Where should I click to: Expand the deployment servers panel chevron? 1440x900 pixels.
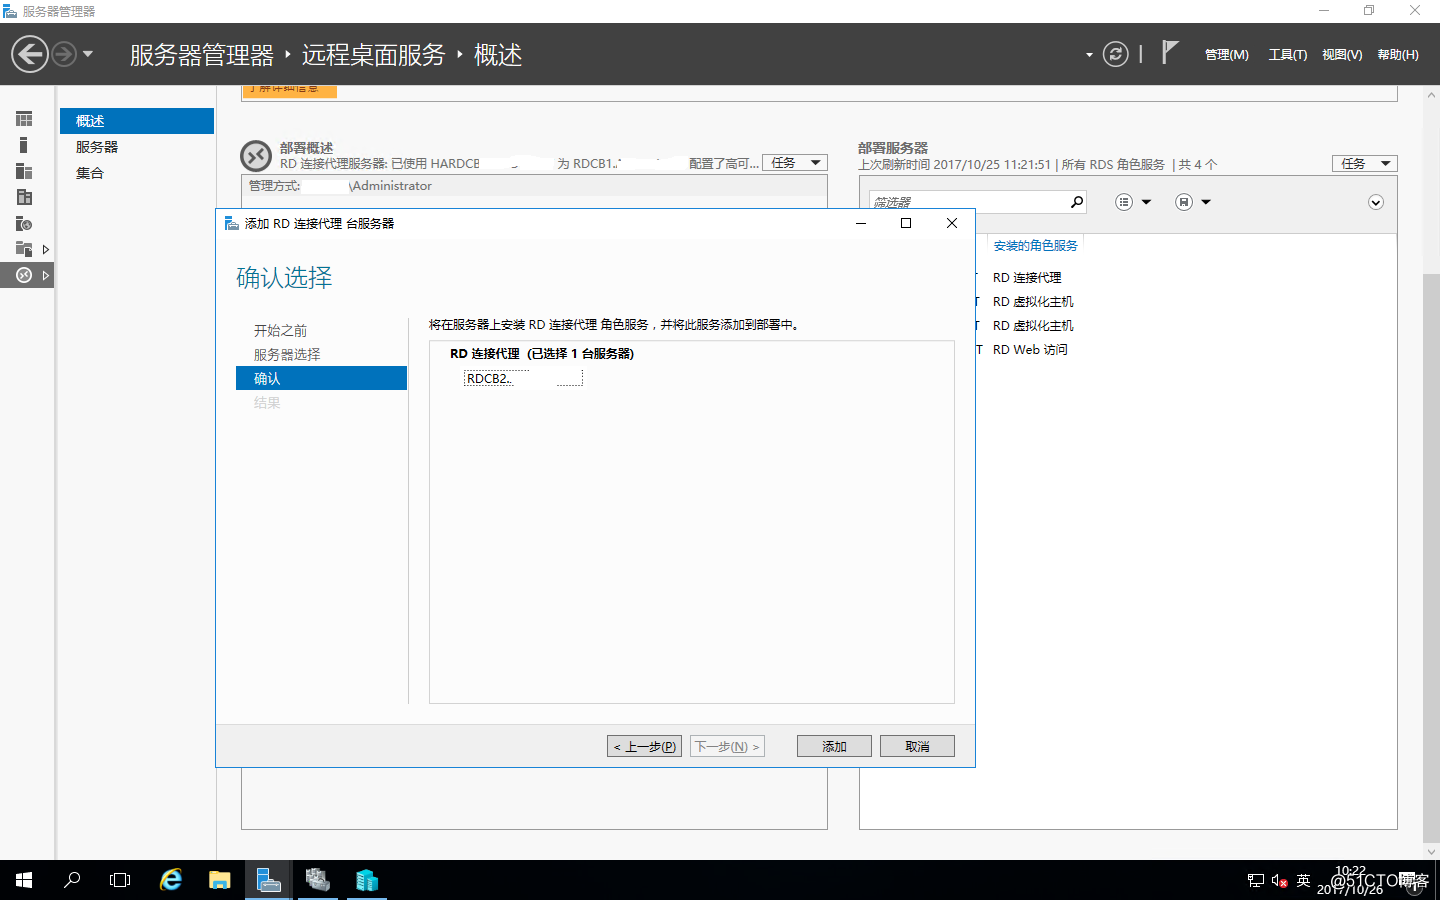[1376, 202]
